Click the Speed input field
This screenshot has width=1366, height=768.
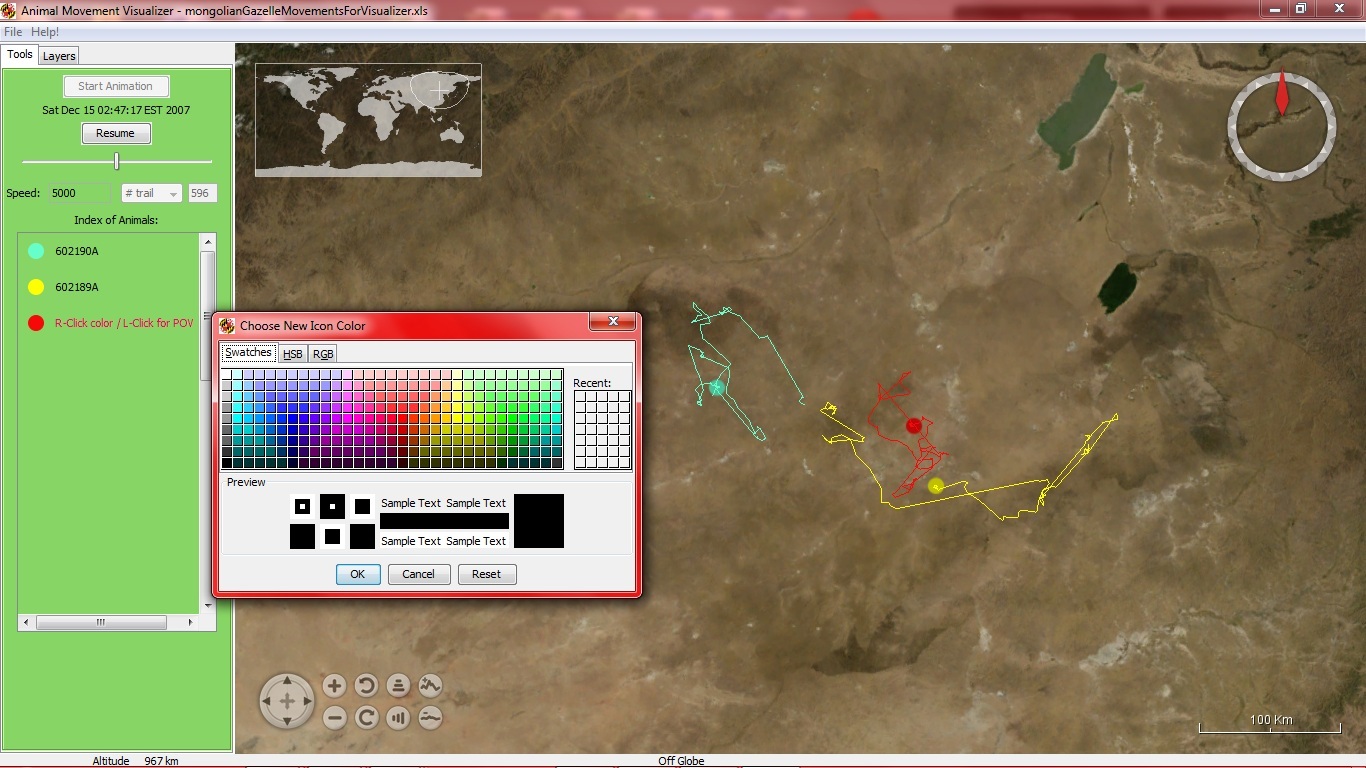click(80, 193)
